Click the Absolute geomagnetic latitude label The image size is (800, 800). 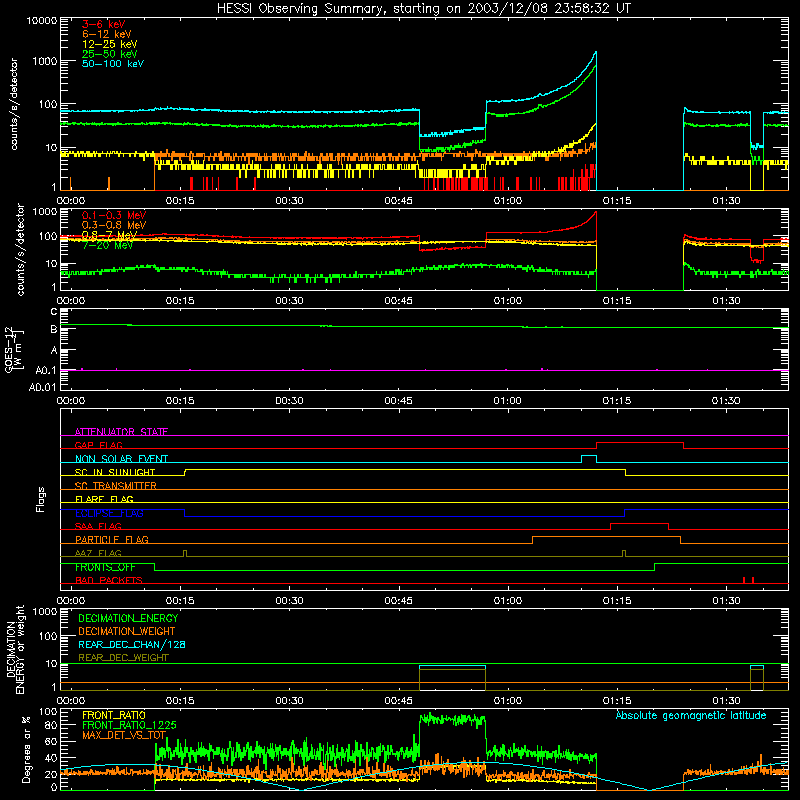pos(691,715)
